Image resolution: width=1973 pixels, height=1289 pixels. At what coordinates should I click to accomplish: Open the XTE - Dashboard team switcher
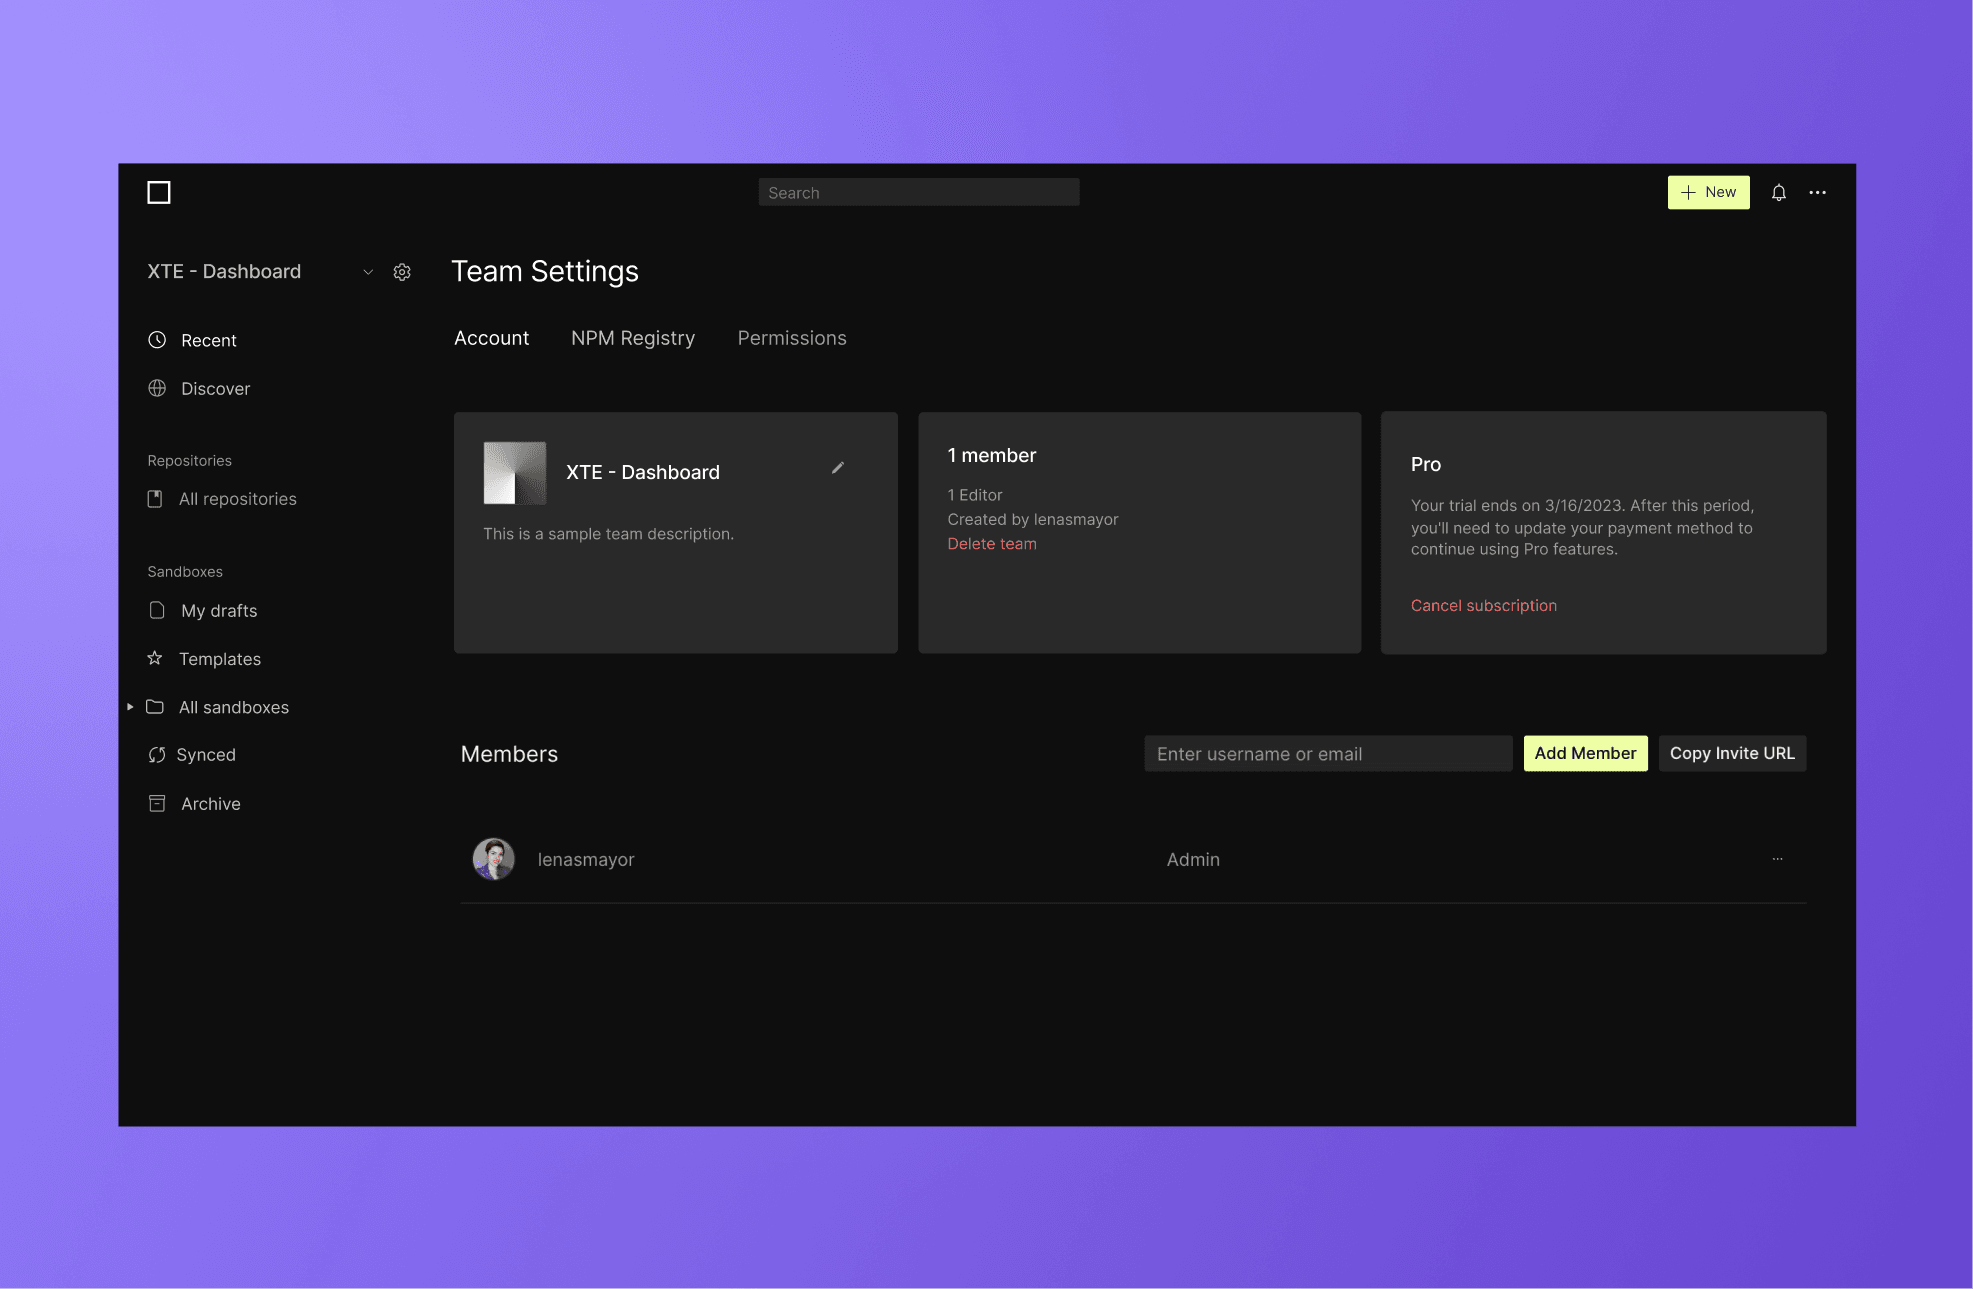[x=367, y=271]
